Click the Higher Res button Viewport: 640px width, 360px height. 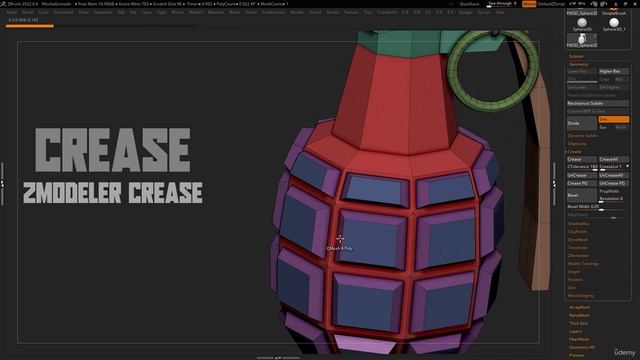[x=613, y=71]
